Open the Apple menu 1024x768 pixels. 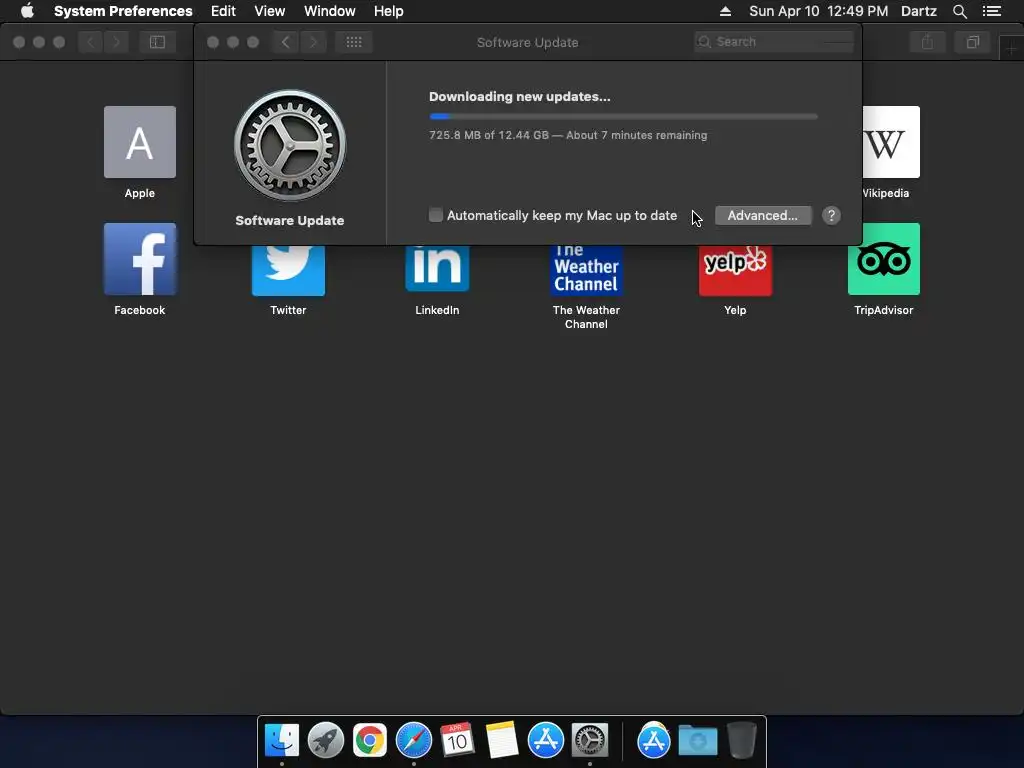click(x=27, y=11)
